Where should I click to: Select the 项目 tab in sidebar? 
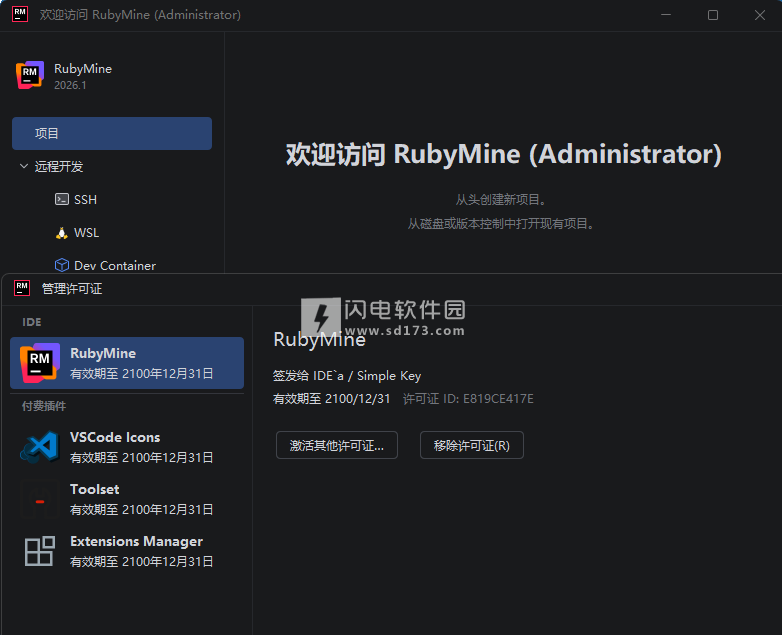tap(112, 134)
